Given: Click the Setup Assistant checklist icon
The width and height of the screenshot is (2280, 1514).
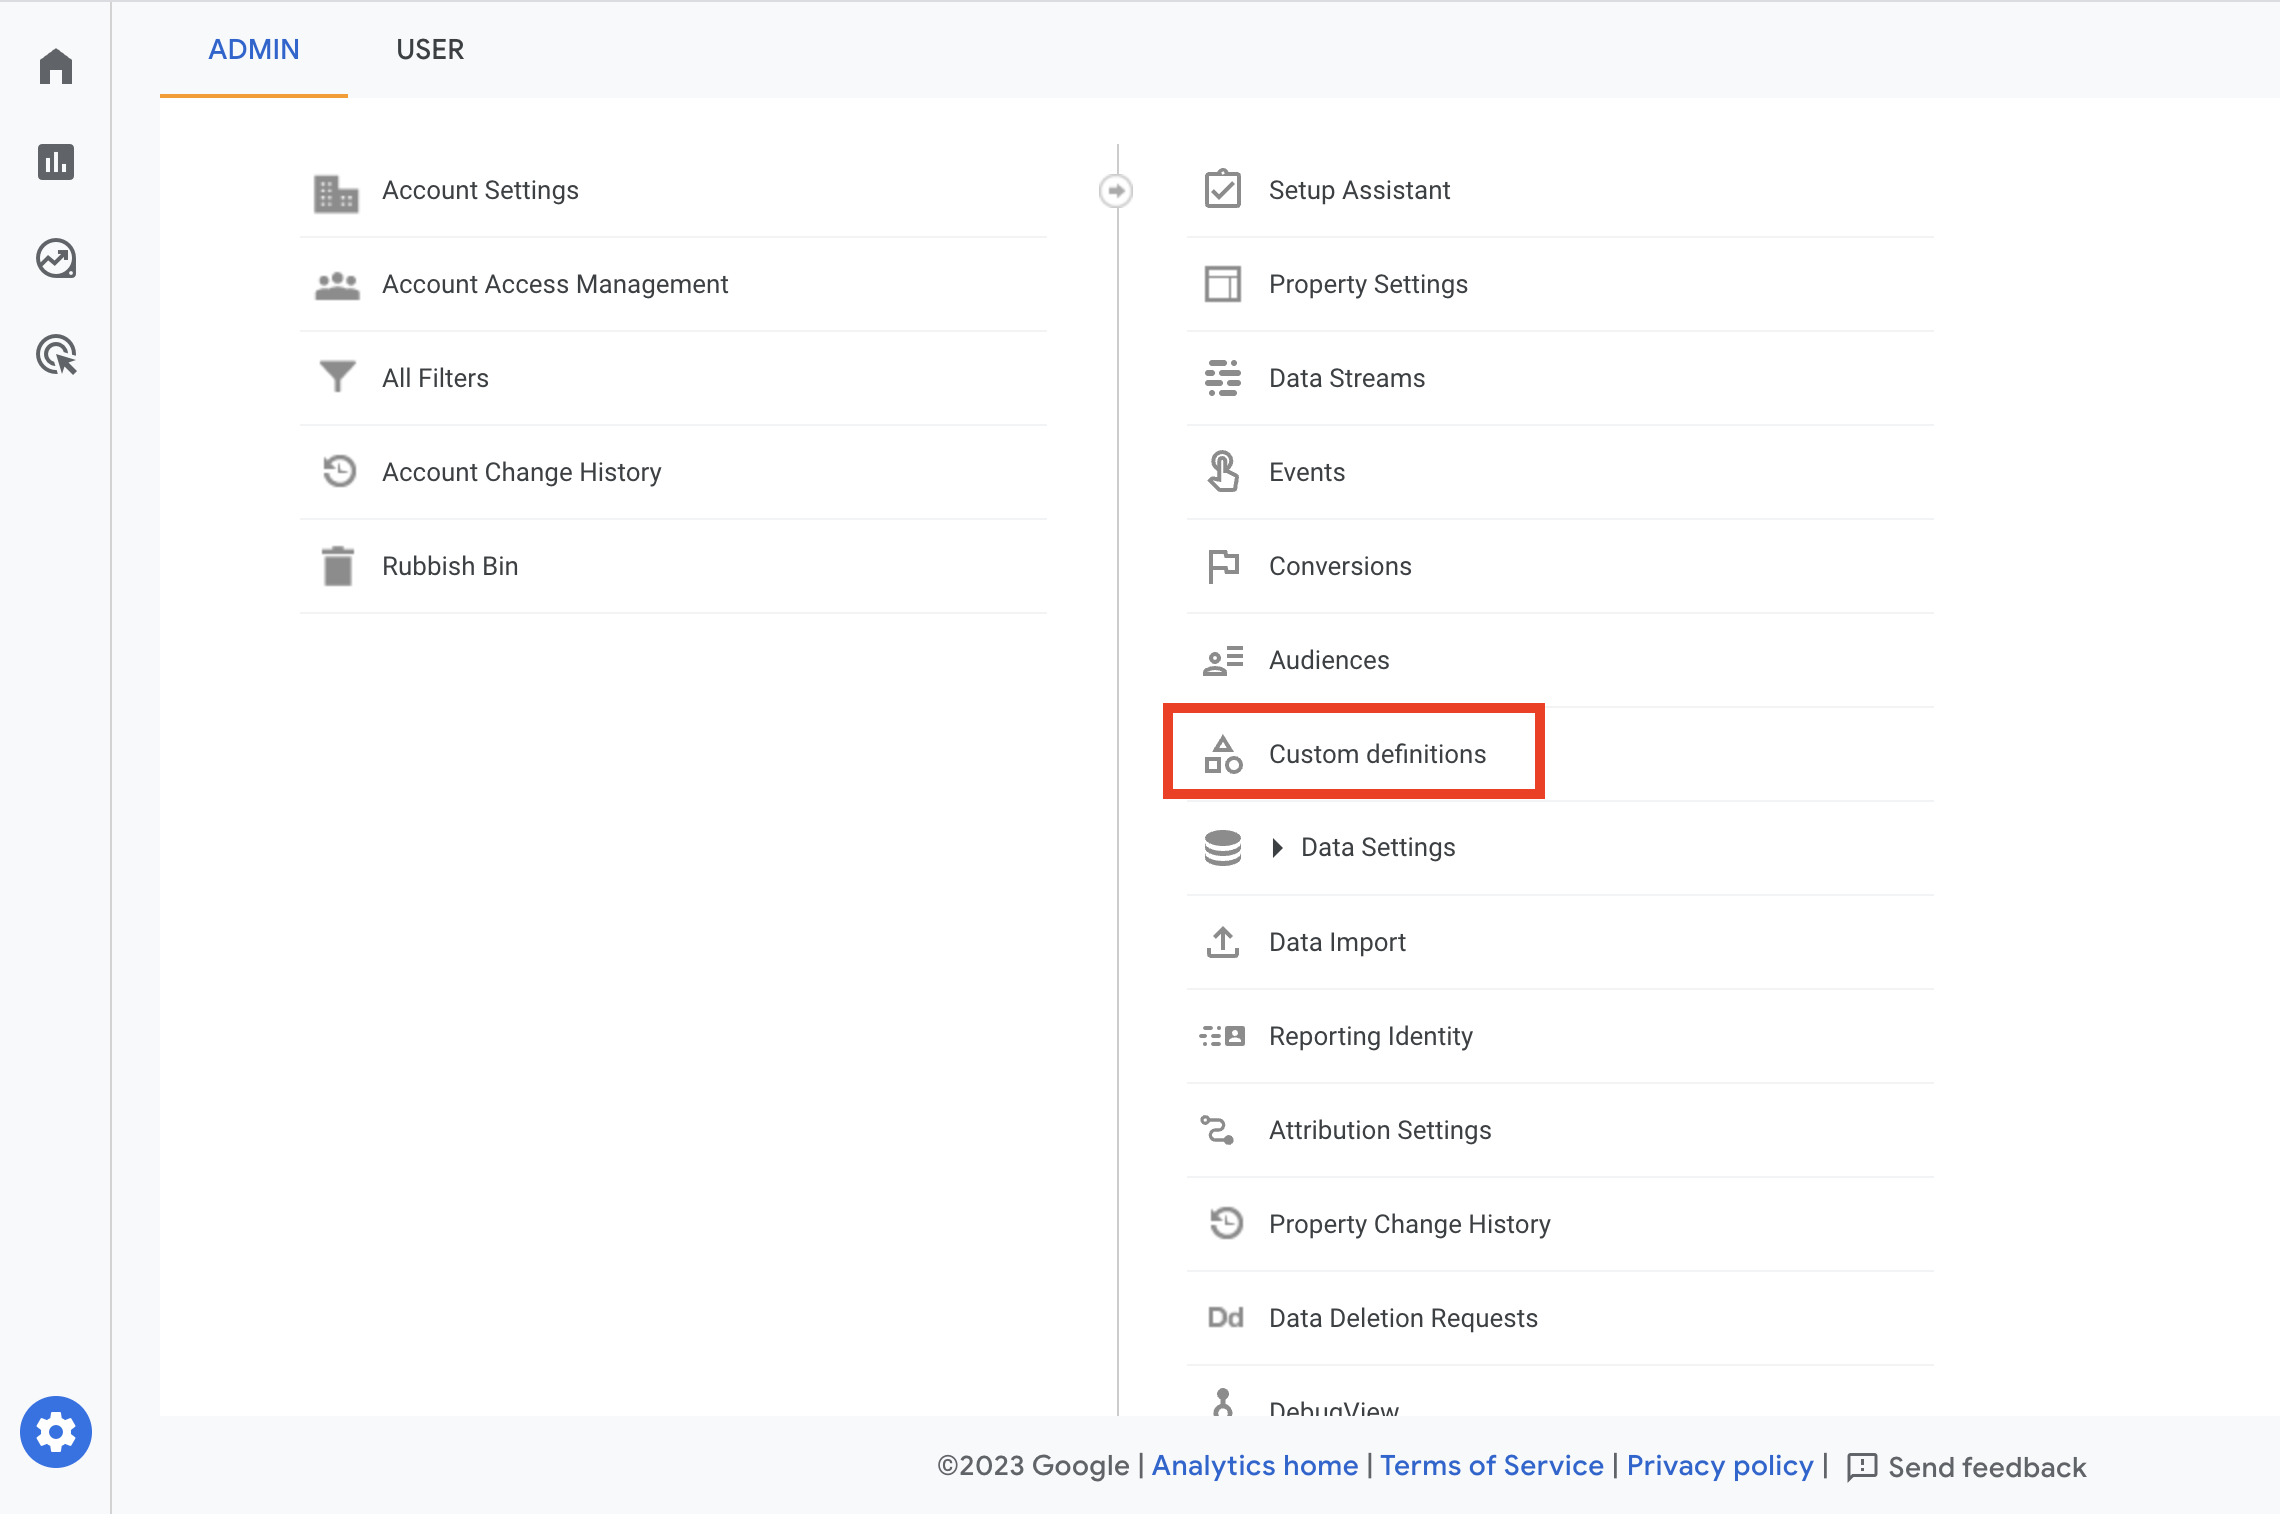Looking at the screenshot, I should click(1222, 189).
